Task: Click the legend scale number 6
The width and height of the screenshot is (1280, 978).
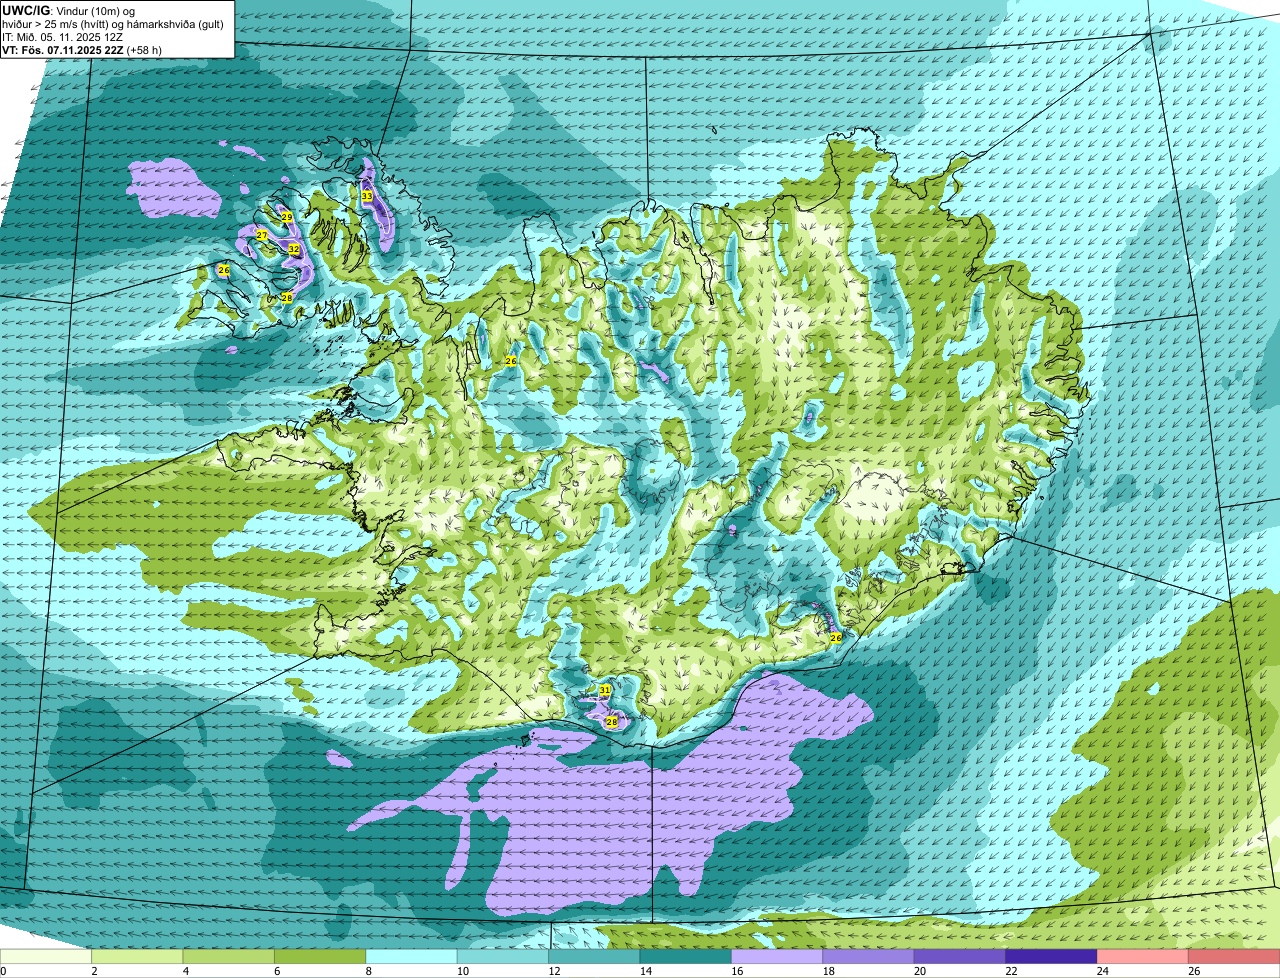Action: pos(276,971)
